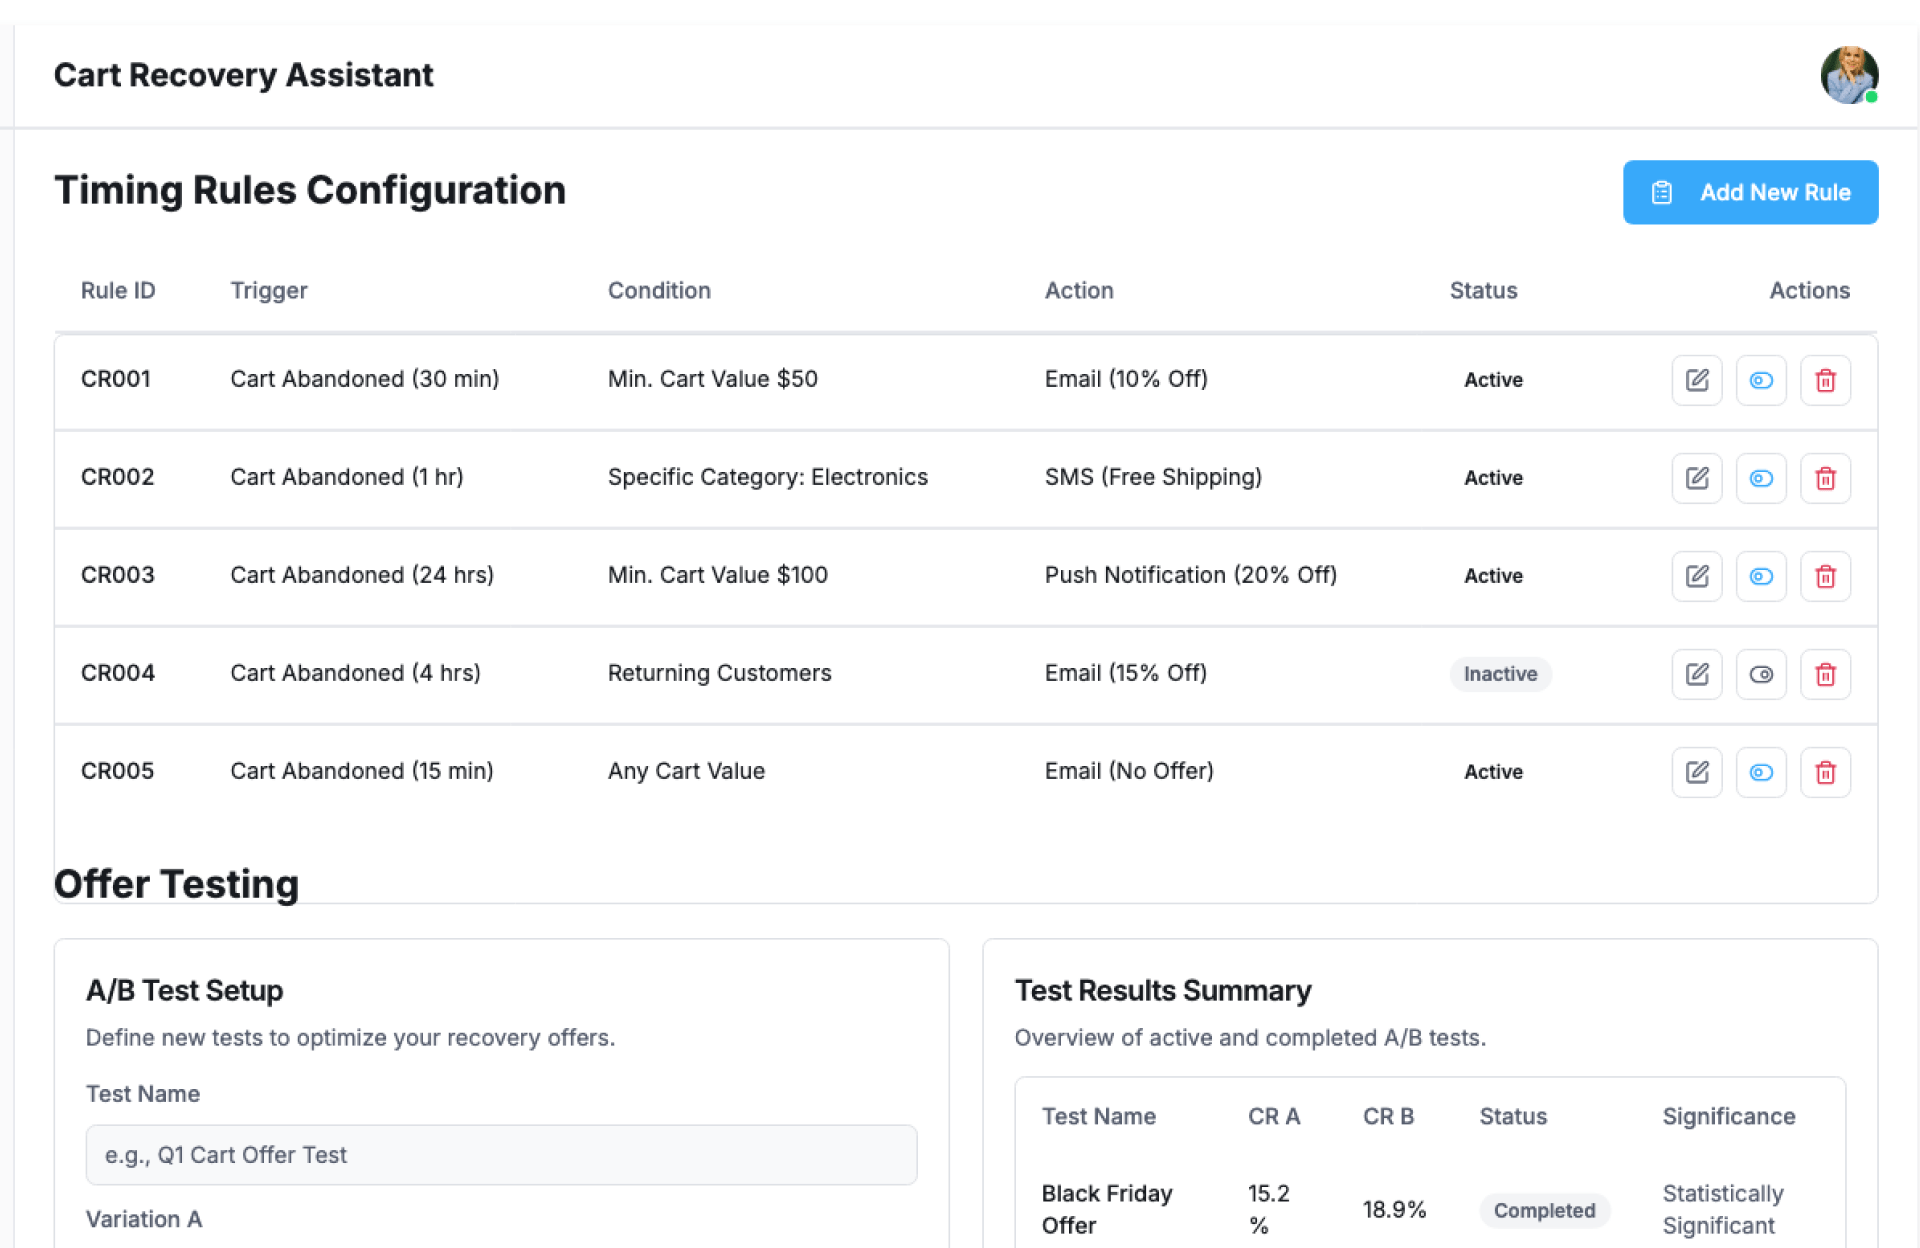
Task: Click Completed badge for Black Friday Offer
Action: coord(1543,1210)
